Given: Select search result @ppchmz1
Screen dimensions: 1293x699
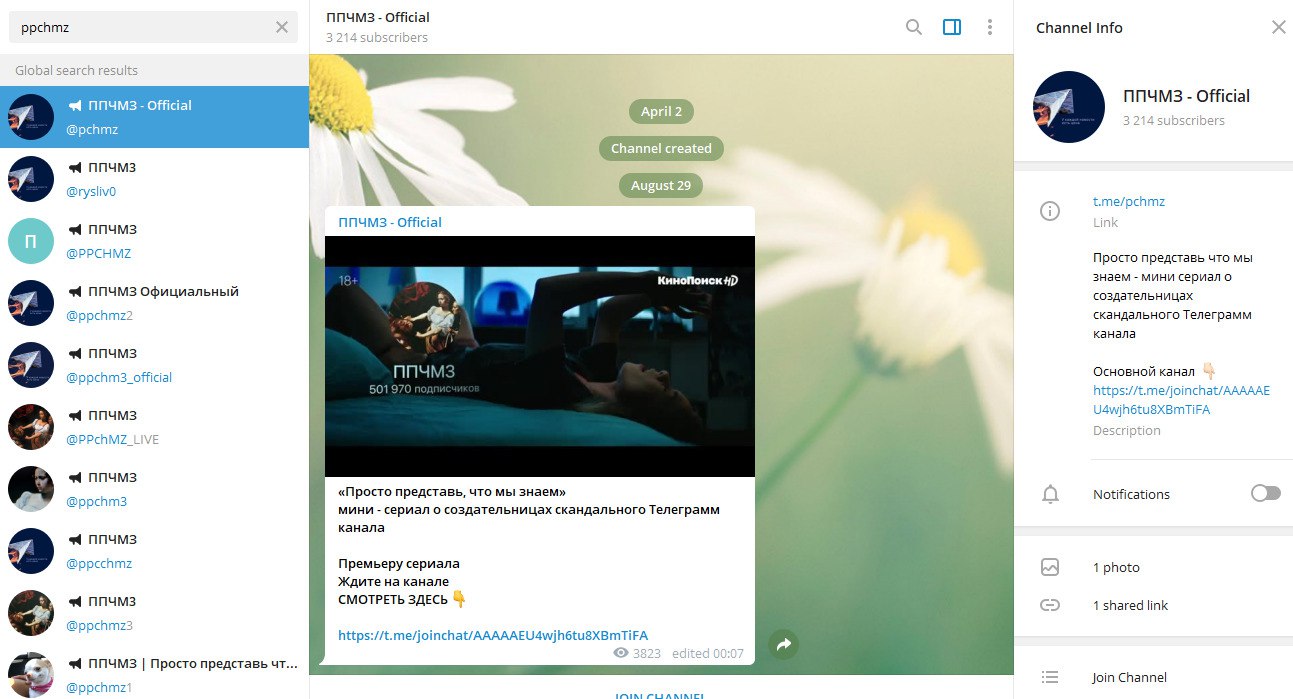Looking at the screenshot, I should (x=154, y=672).
